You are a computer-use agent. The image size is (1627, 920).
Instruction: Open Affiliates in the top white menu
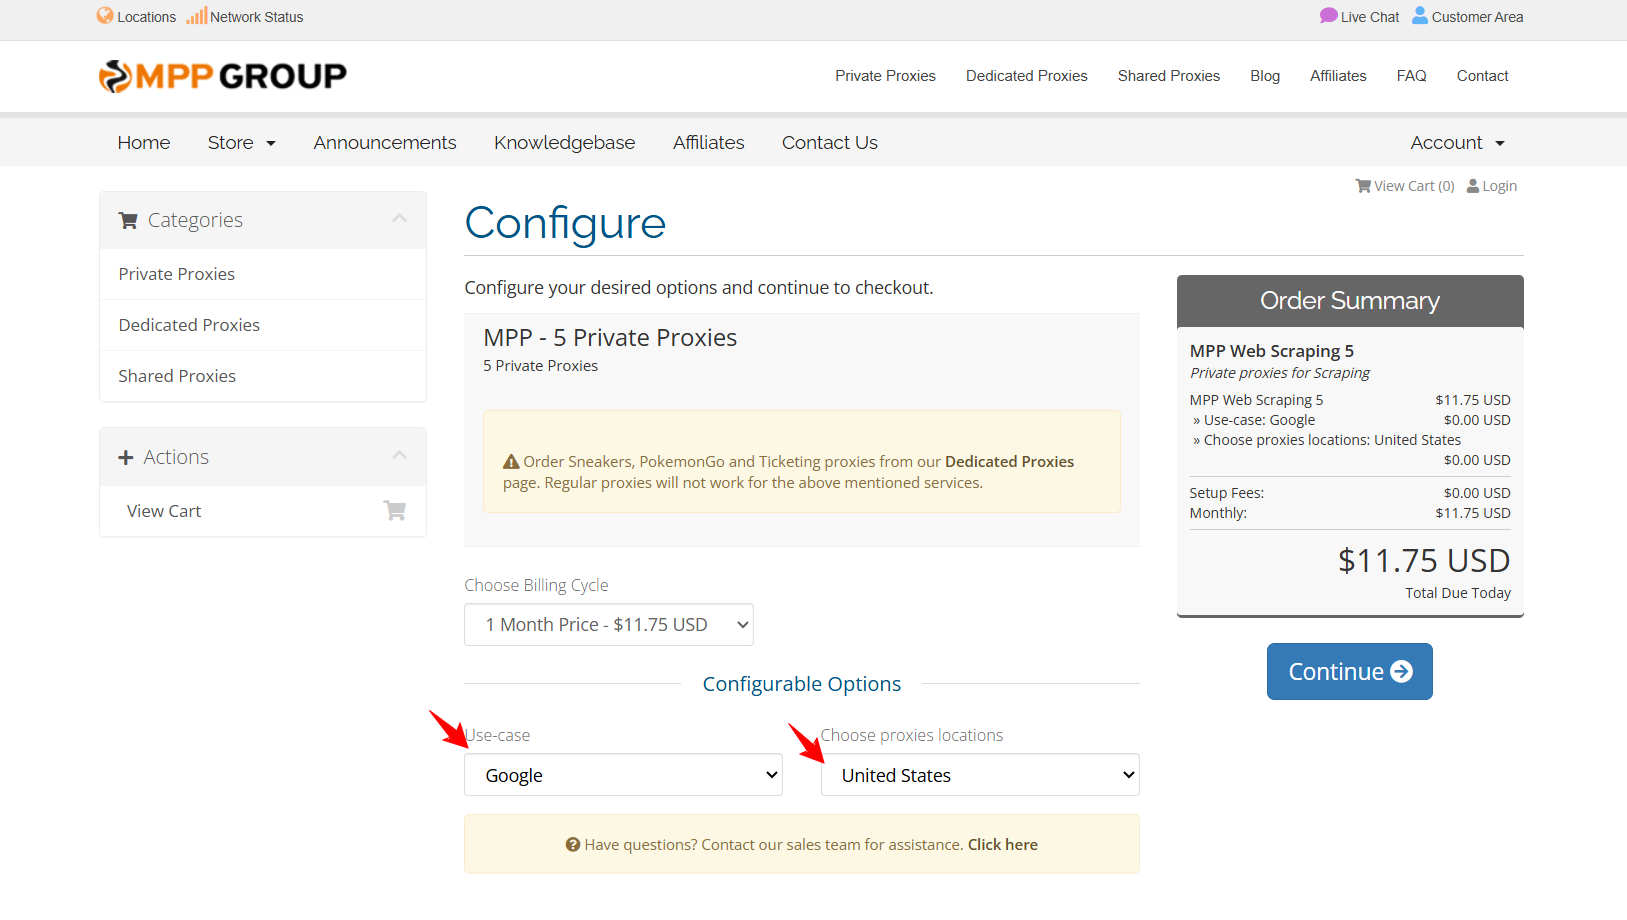coord(1338,76)
